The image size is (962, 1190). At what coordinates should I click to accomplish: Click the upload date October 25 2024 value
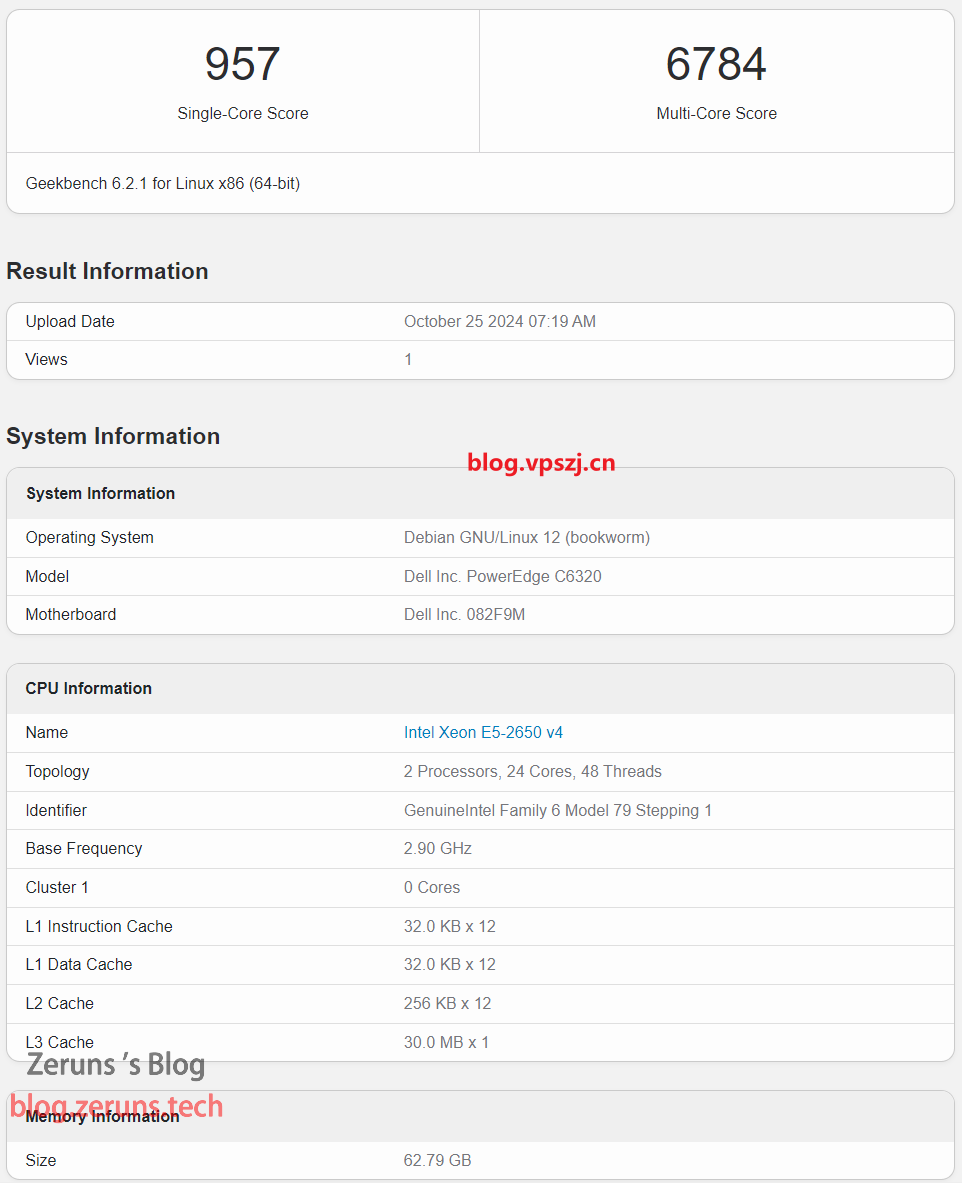point(499,322)
